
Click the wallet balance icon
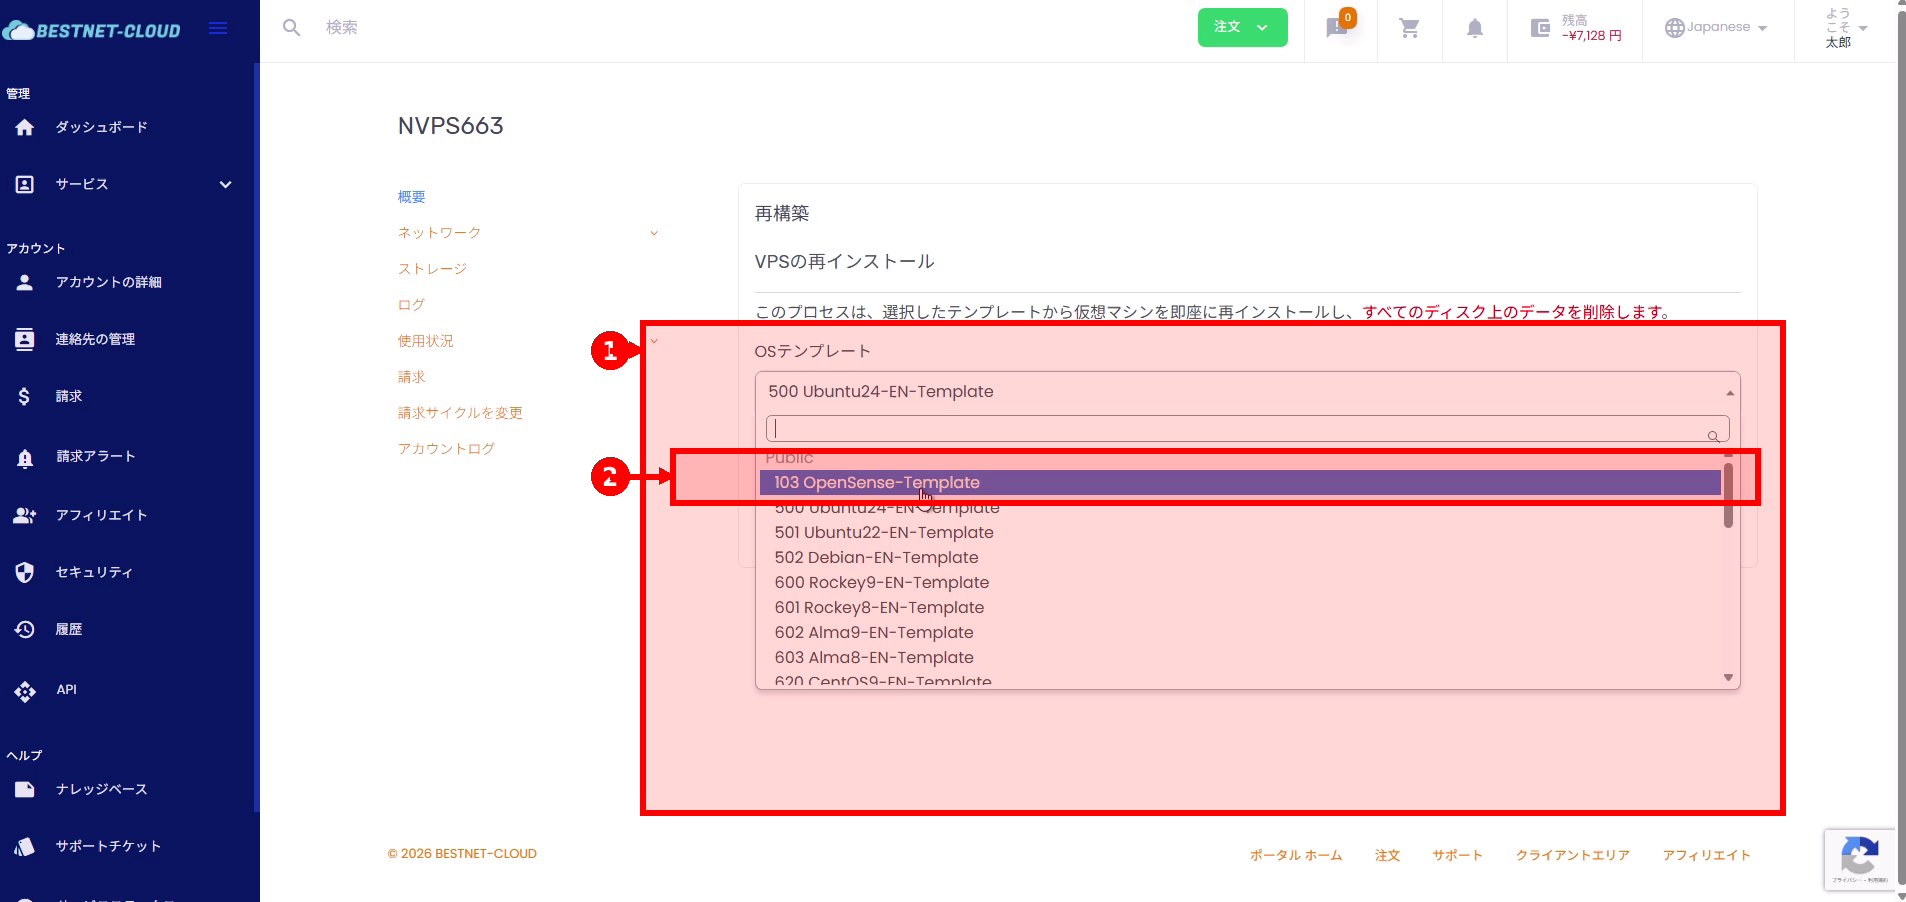tap(1540, 28)
